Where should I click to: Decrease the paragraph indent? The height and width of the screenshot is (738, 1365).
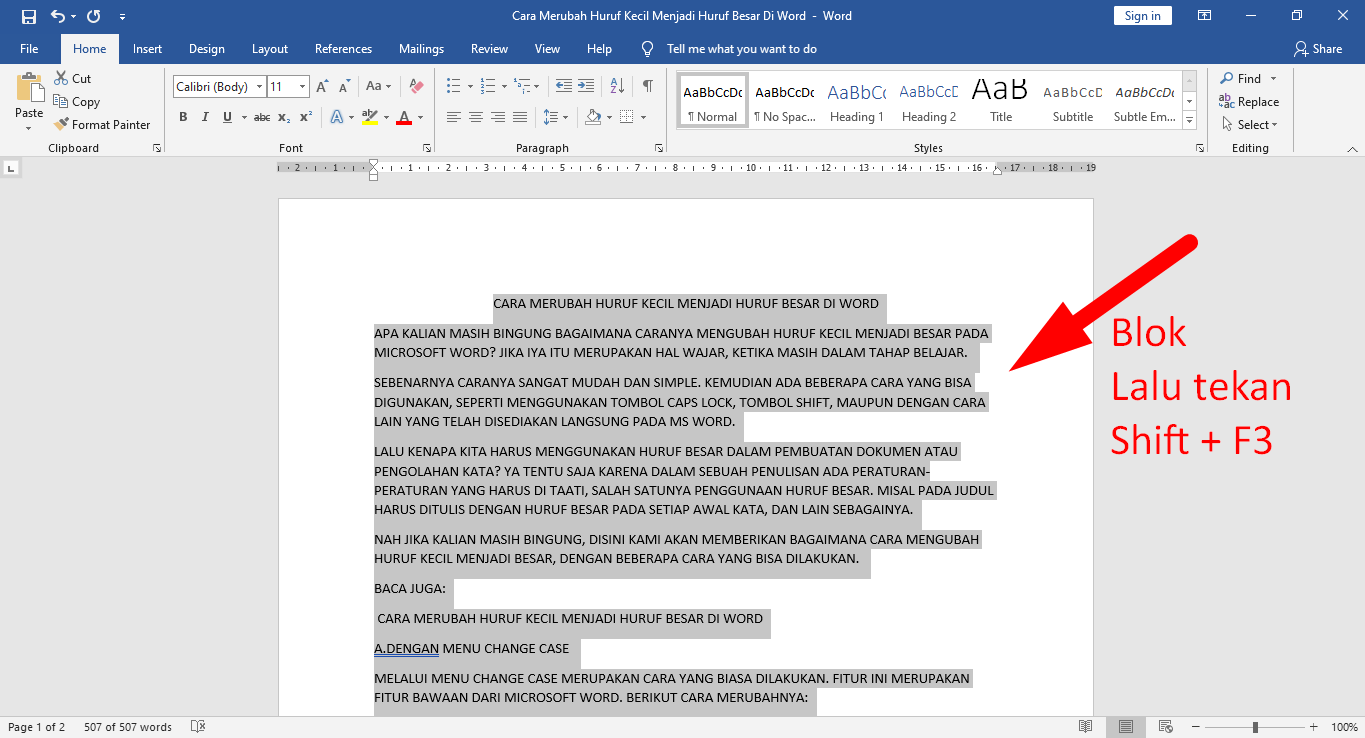point(563,87)
